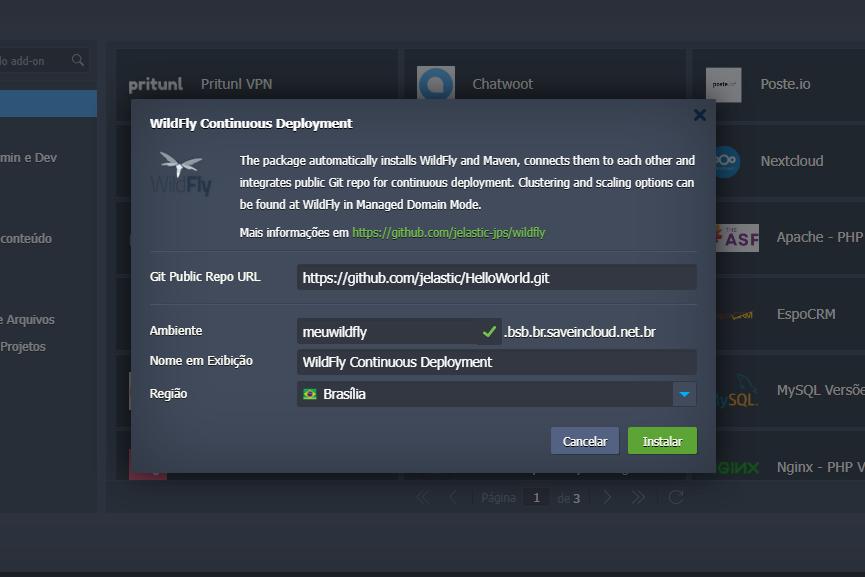Click the Ambiente name input field
The width and height of the screenshot is (865, 577).
click(390, 332)
